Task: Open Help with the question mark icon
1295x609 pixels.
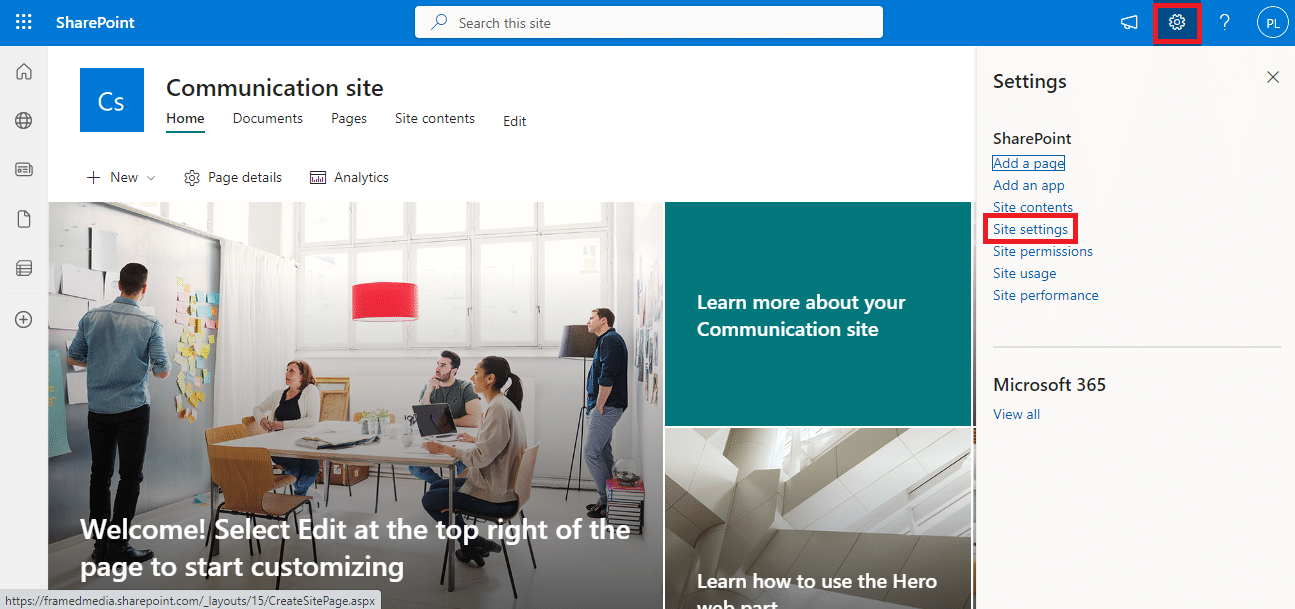Action: [1224, 22]
